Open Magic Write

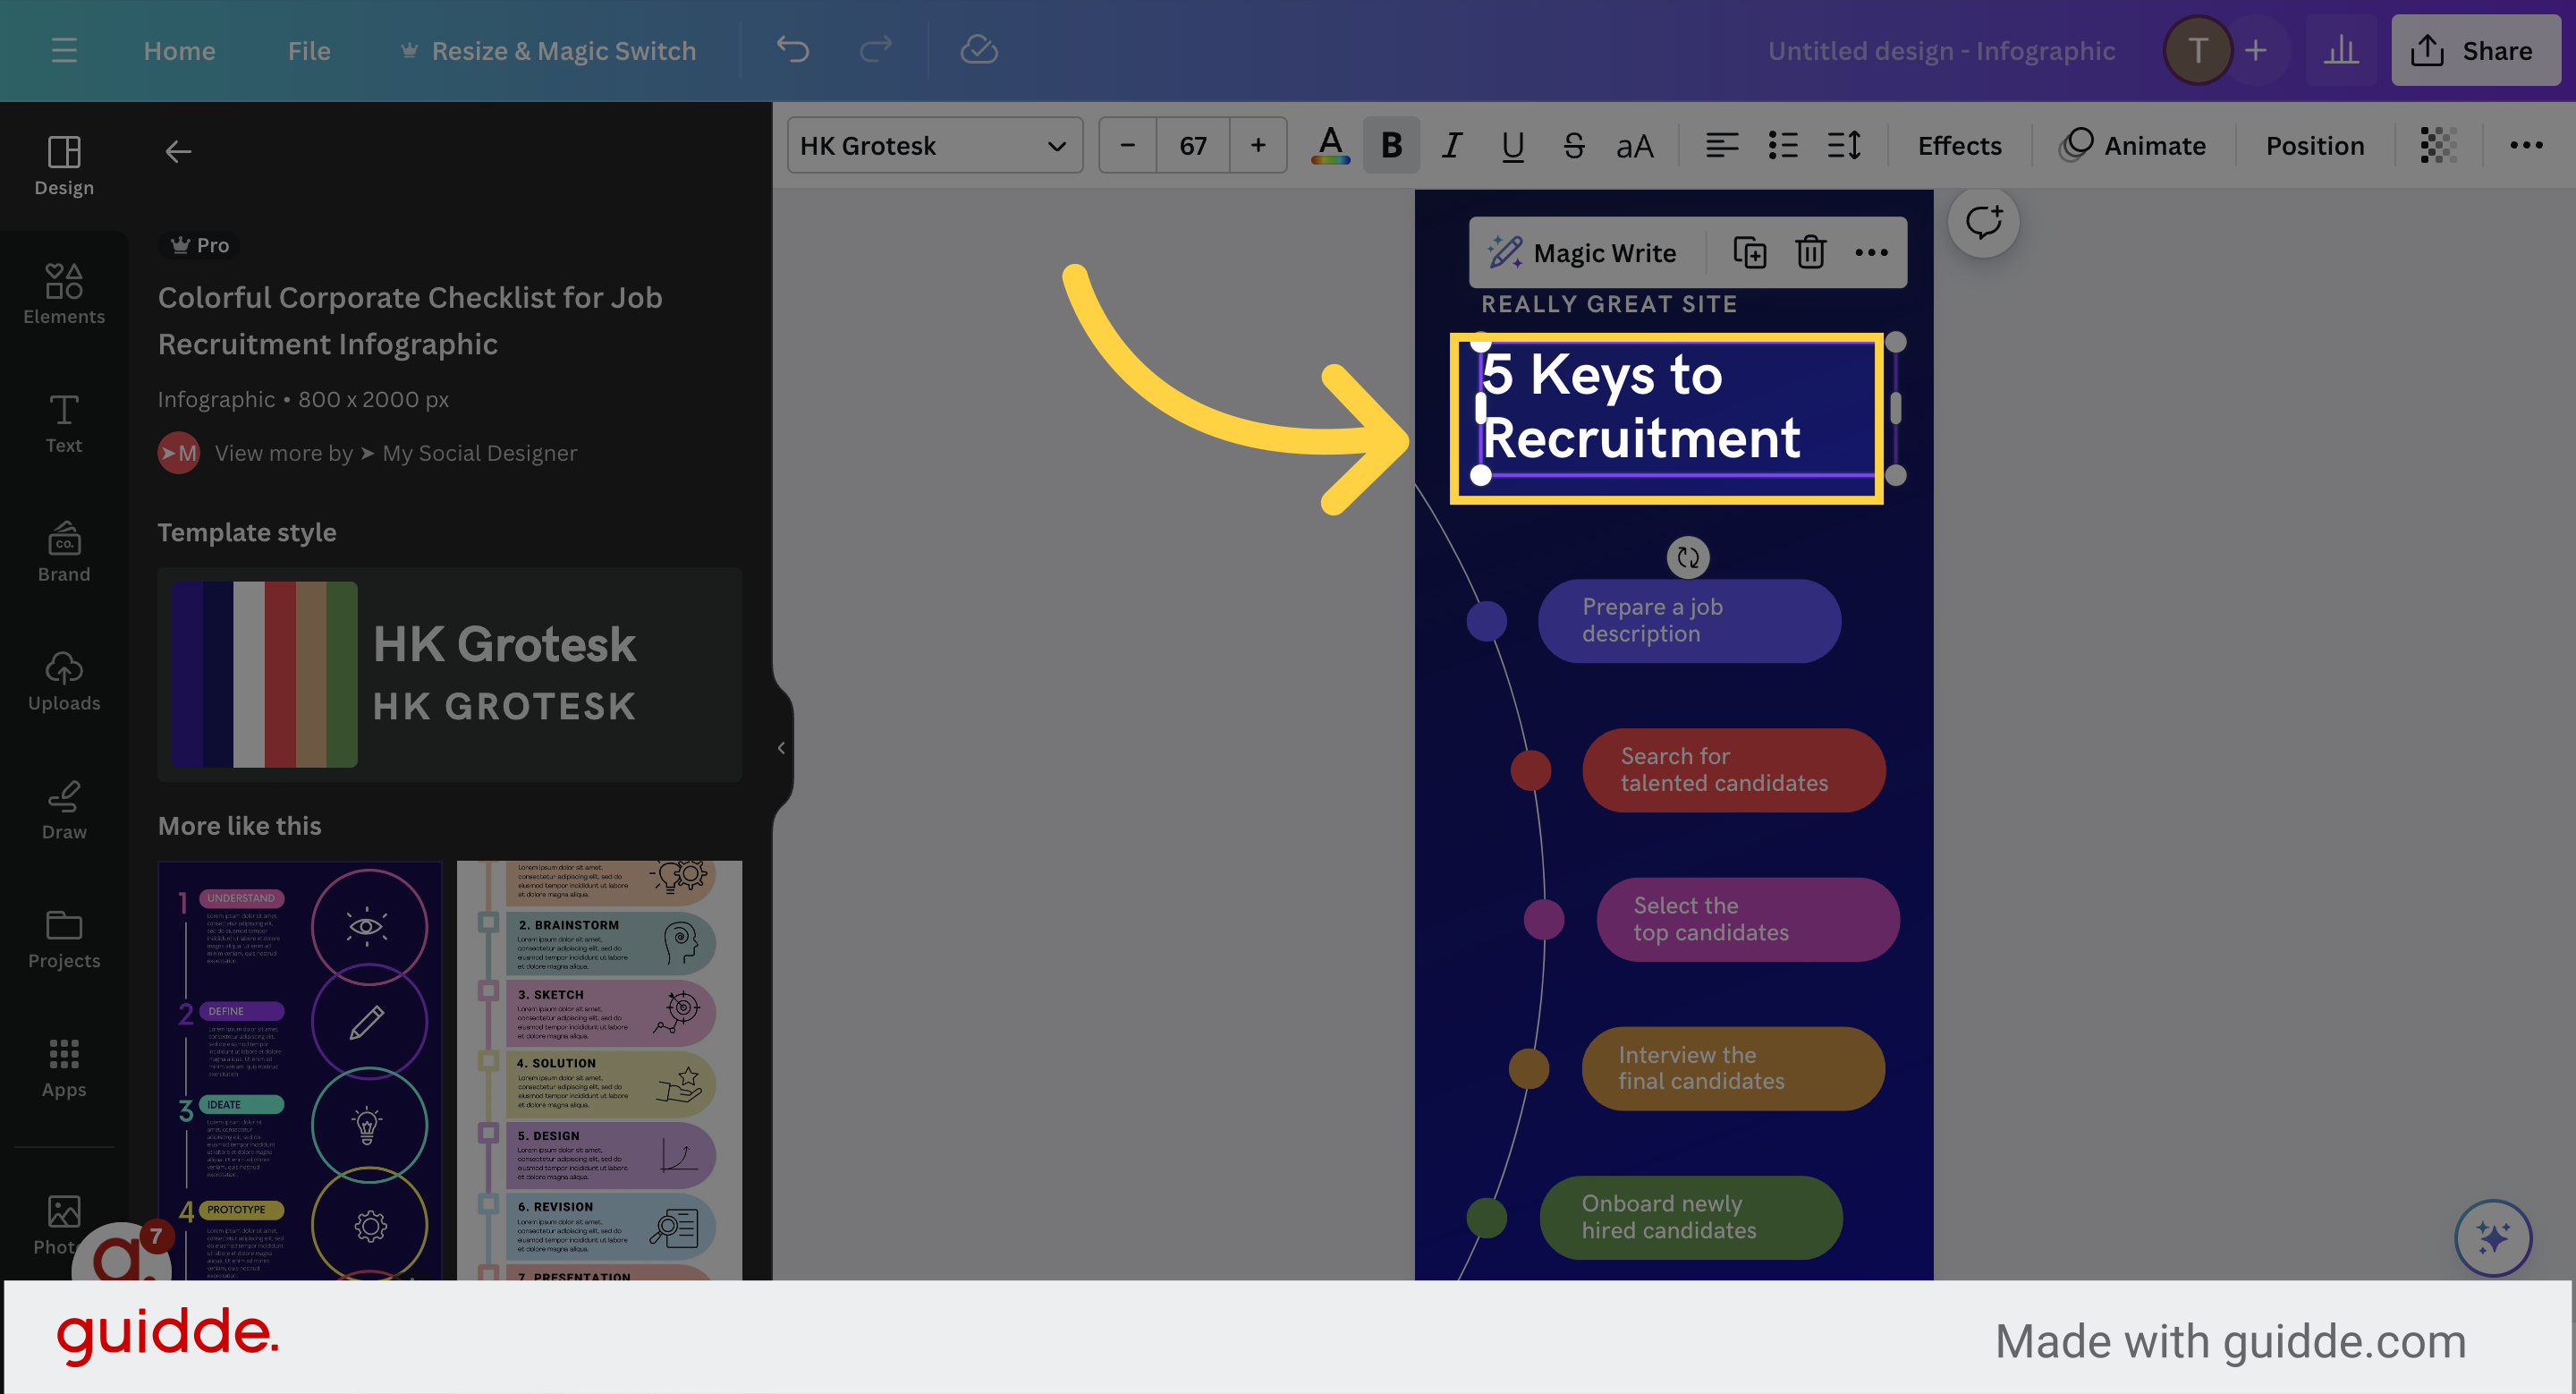point(1583,252)
